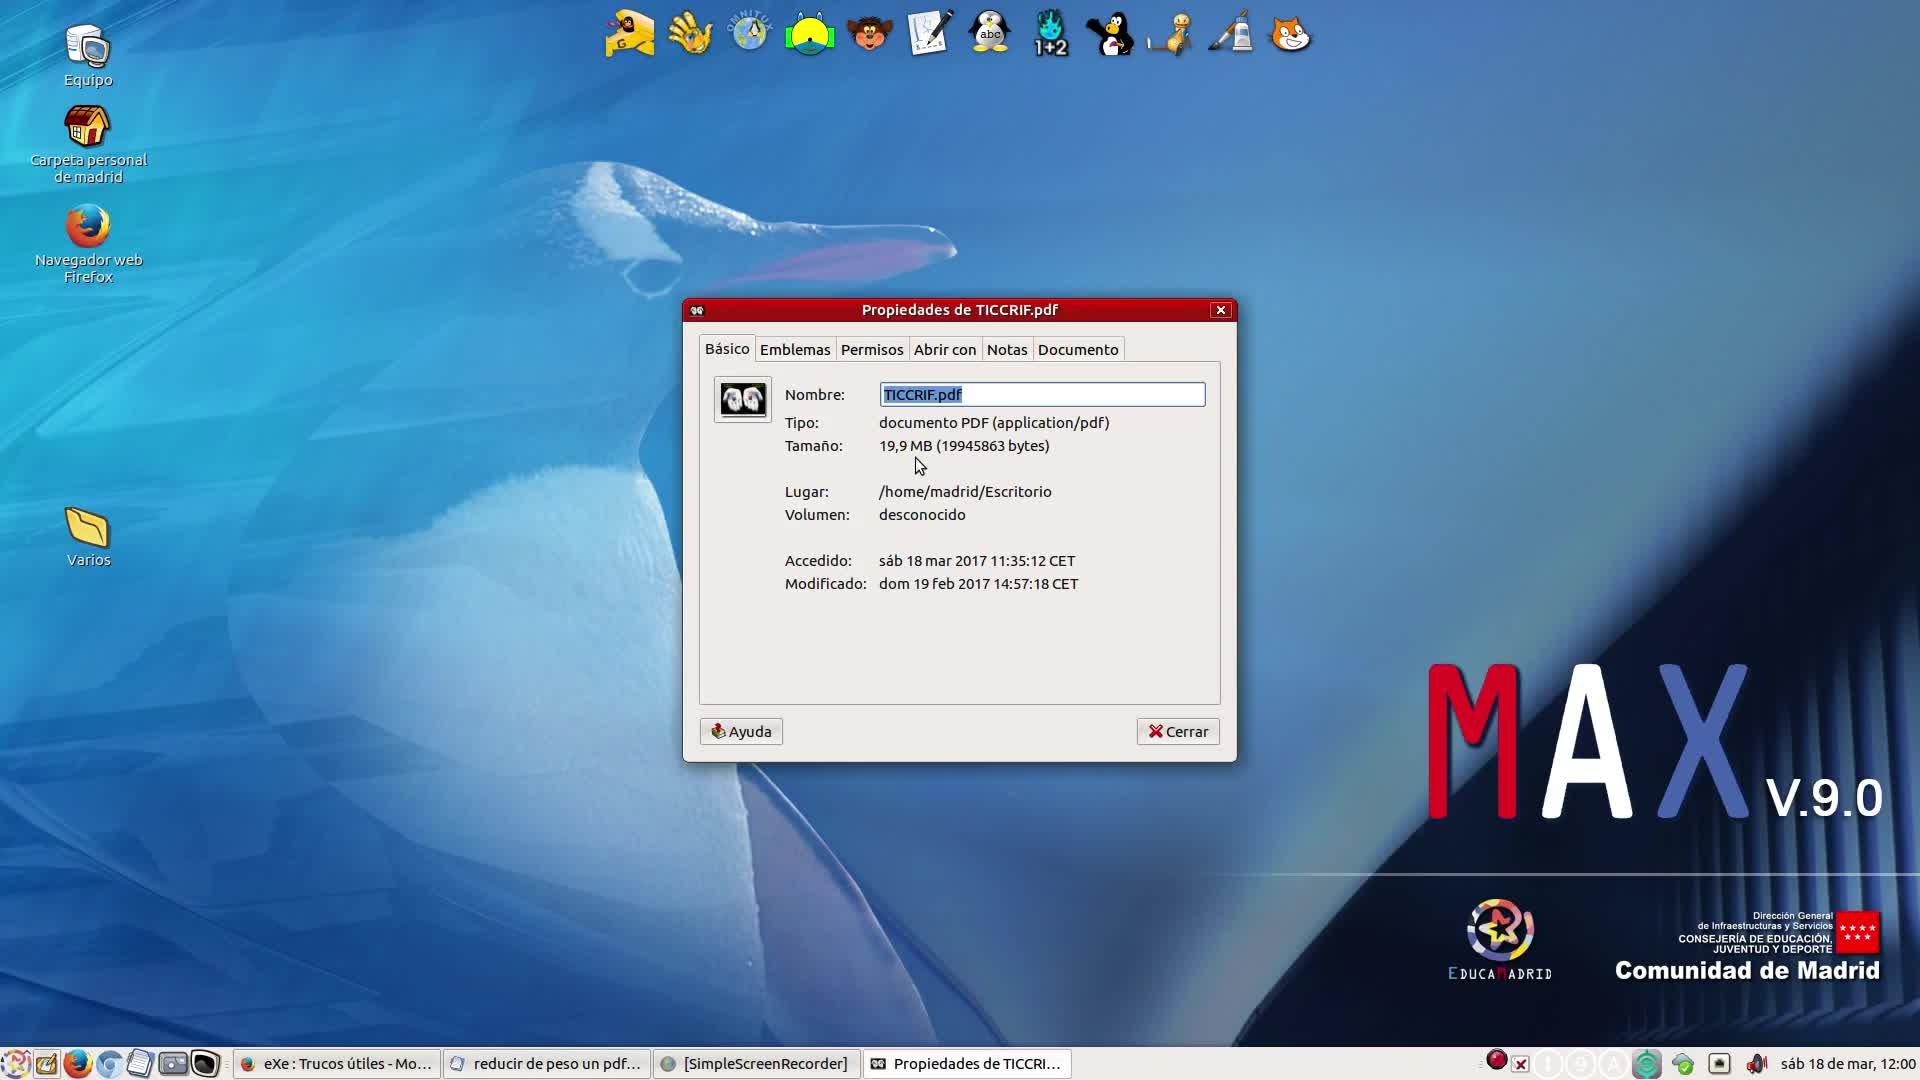Open the Varios folder
Image resolution: width=1920 pixels, height=1080 pixels.
88,528
